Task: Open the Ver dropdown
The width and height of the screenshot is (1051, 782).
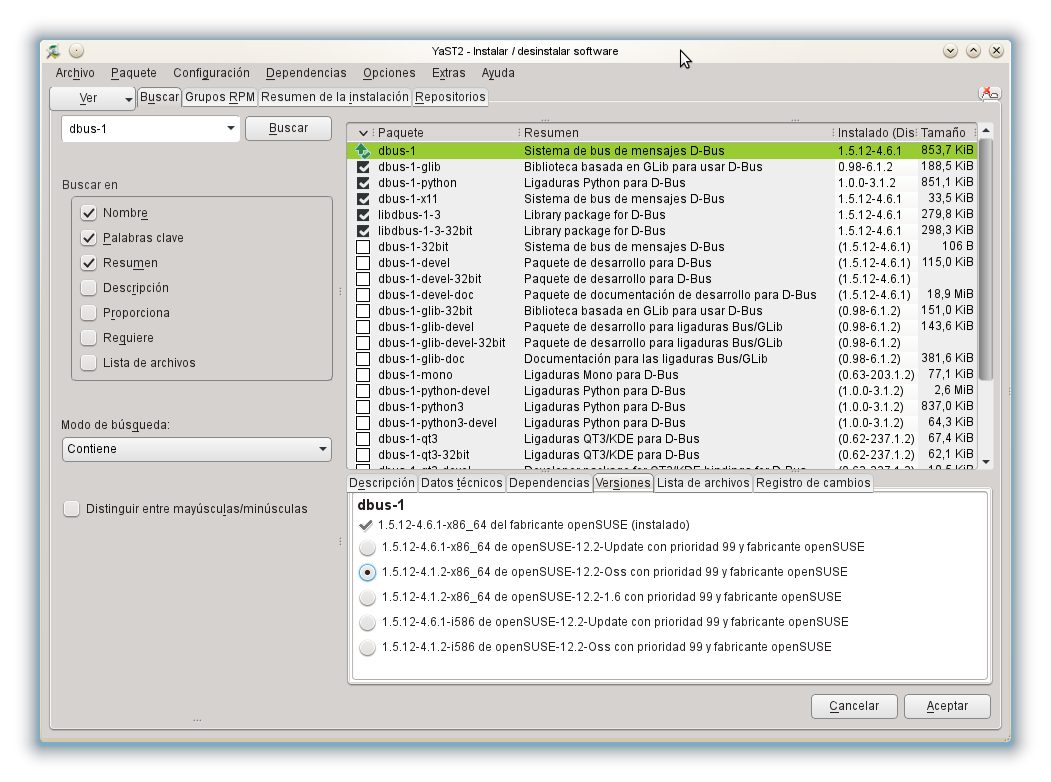Action: (x=92, y=98)
